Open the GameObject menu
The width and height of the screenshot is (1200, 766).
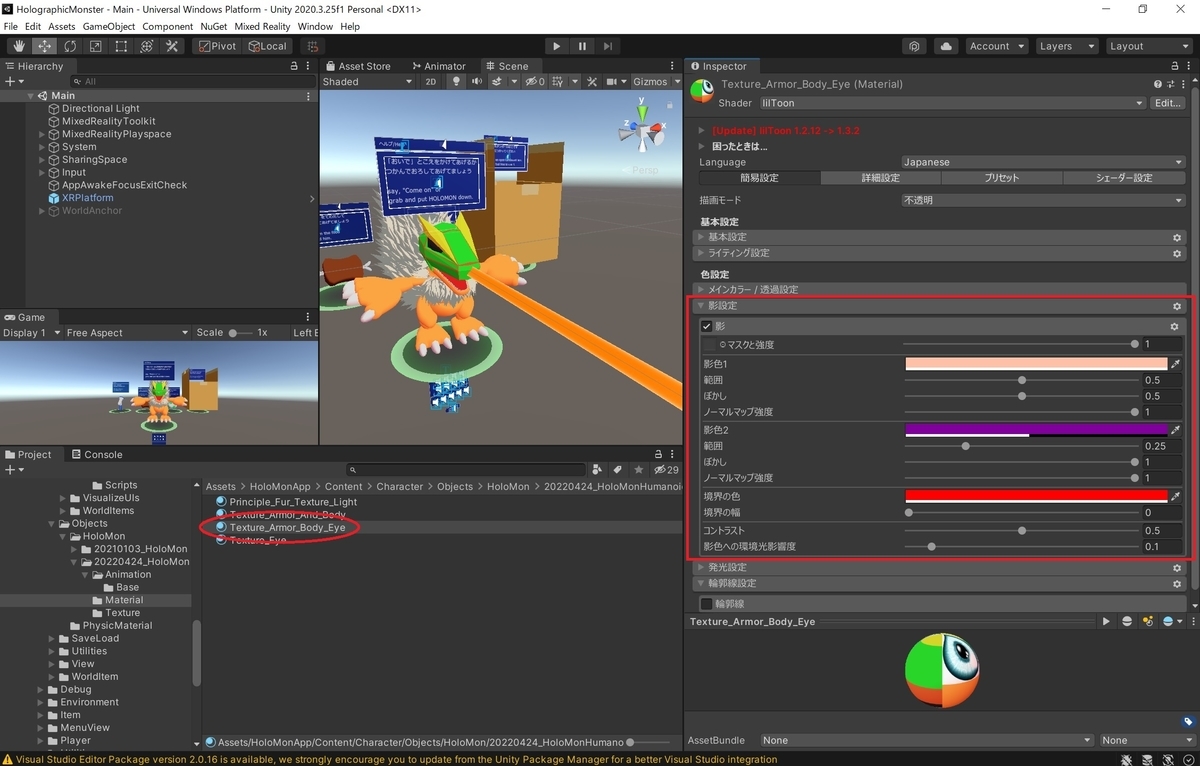click(x=109, y=26)
